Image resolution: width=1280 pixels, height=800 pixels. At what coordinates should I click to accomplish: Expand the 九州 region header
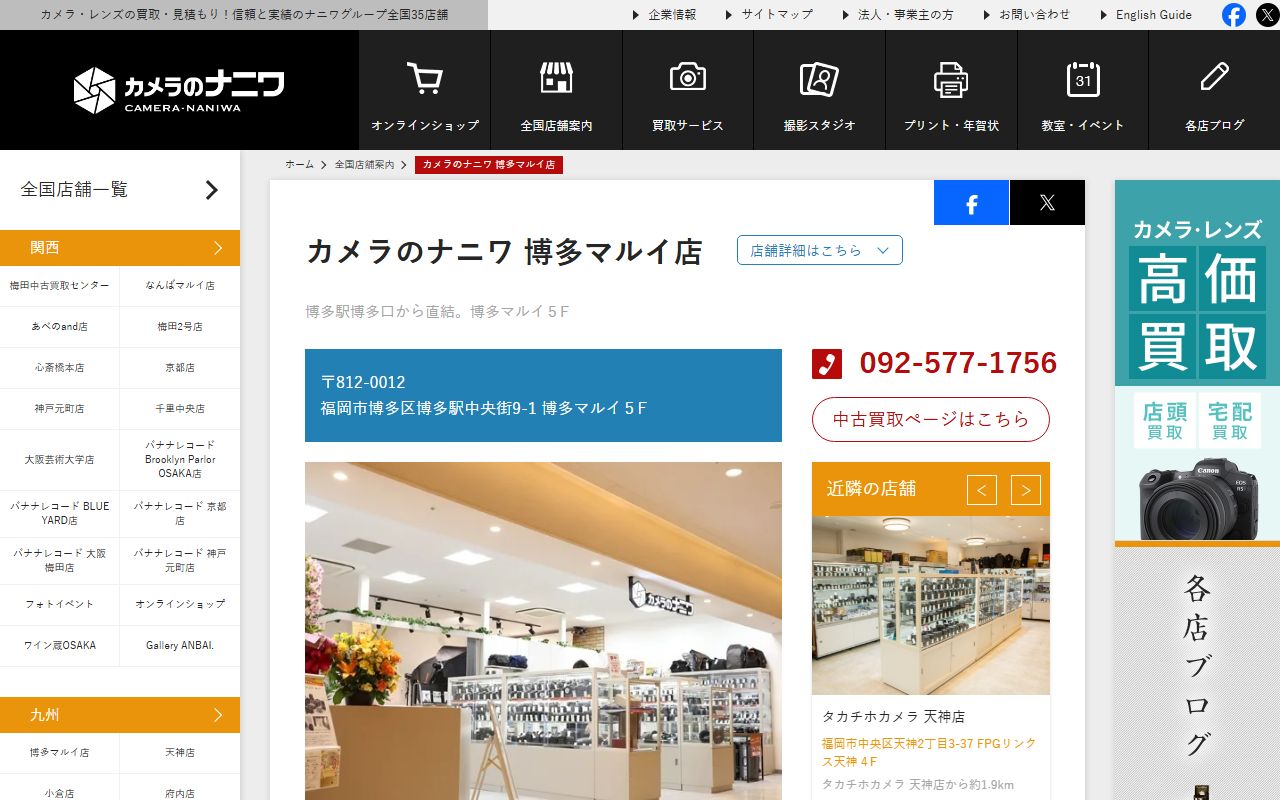pyautogui.click(x=120, y=715)
